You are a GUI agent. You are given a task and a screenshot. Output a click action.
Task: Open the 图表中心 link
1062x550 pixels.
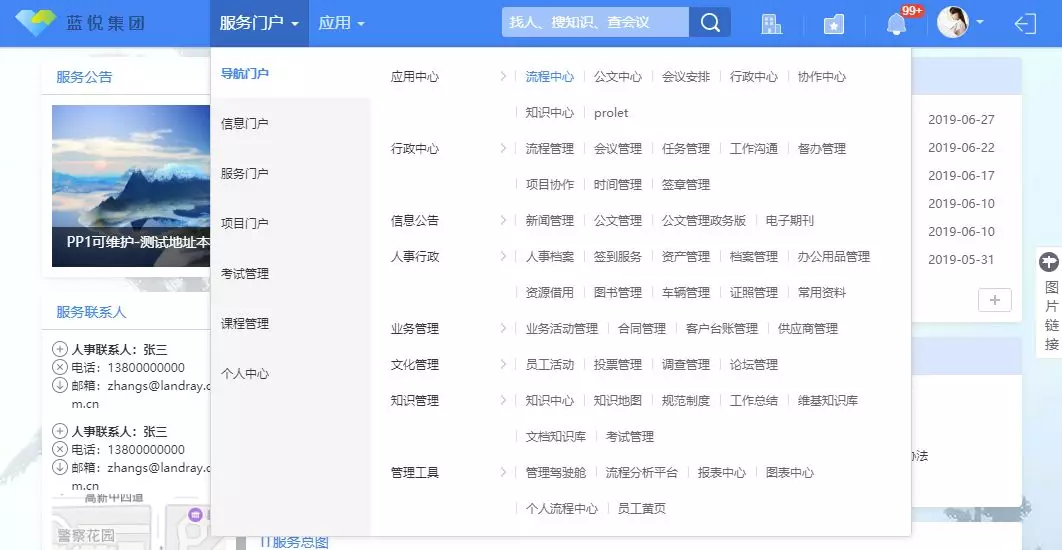(x=790, y=472)
